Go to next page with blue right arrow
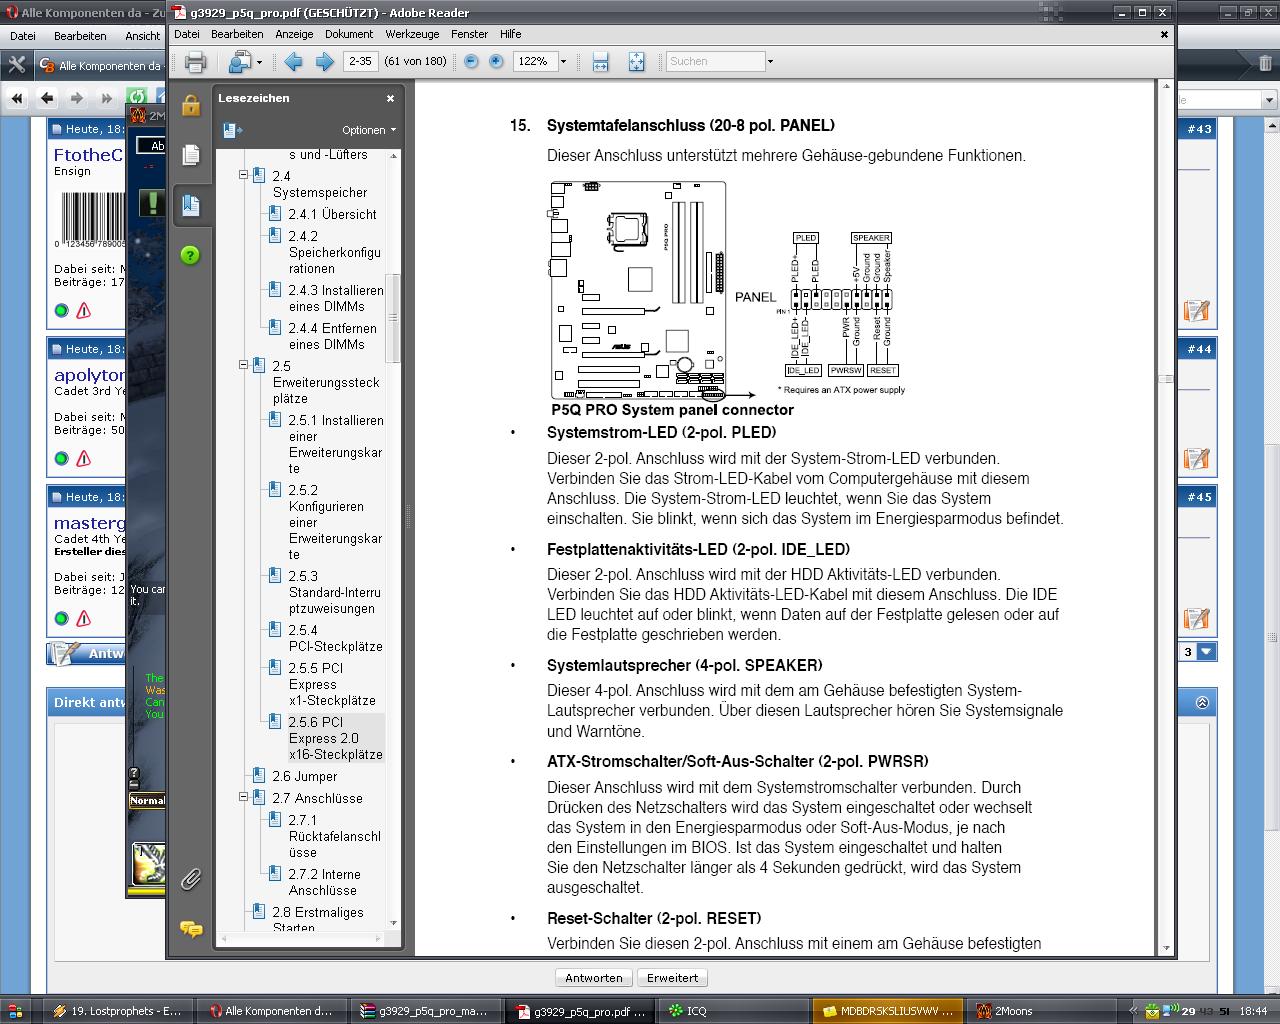Viewport: 1280px width, 1024px height. pyautogui.click(x=324, y=62)
